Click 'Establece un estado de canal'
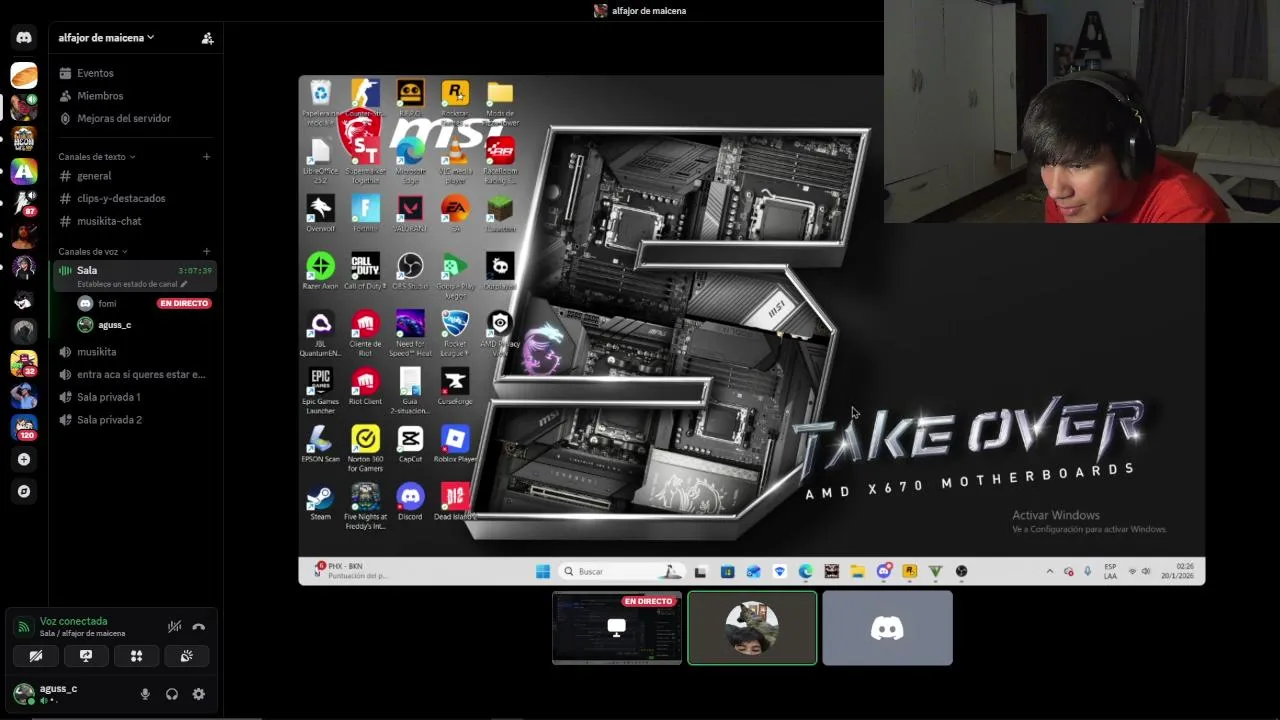This screenshot has height=720, width=1280. pos(127,284)
